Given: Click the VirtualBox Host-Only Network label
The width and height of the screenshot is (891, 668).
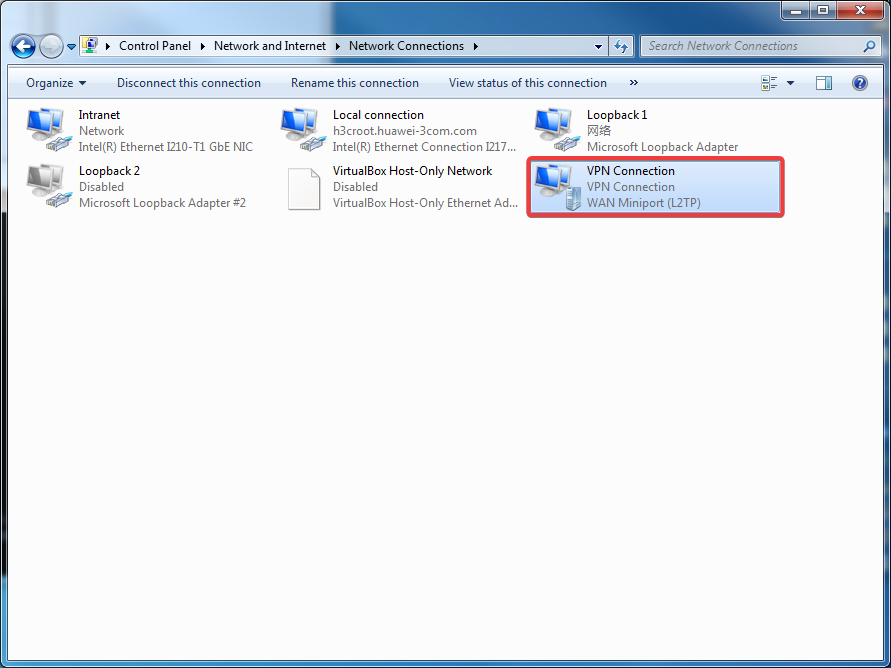Looking at the screenshot, I should pos(413,171).
